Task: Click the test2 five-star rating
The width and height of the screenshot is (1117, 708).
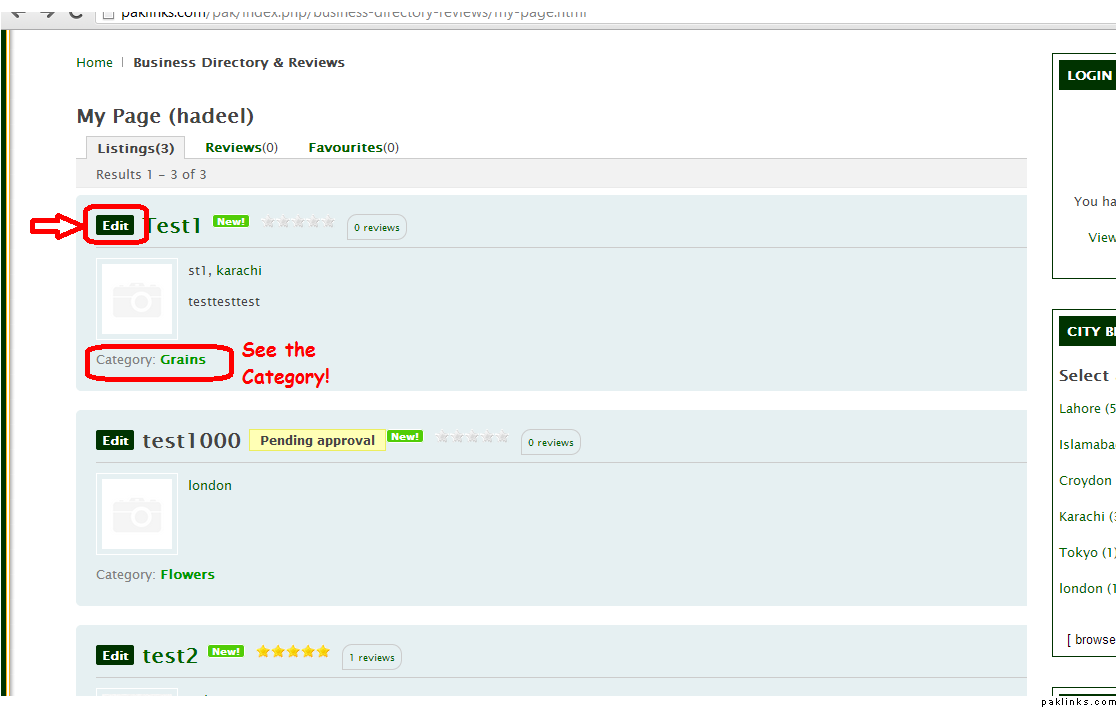Action: pos(293,652)
